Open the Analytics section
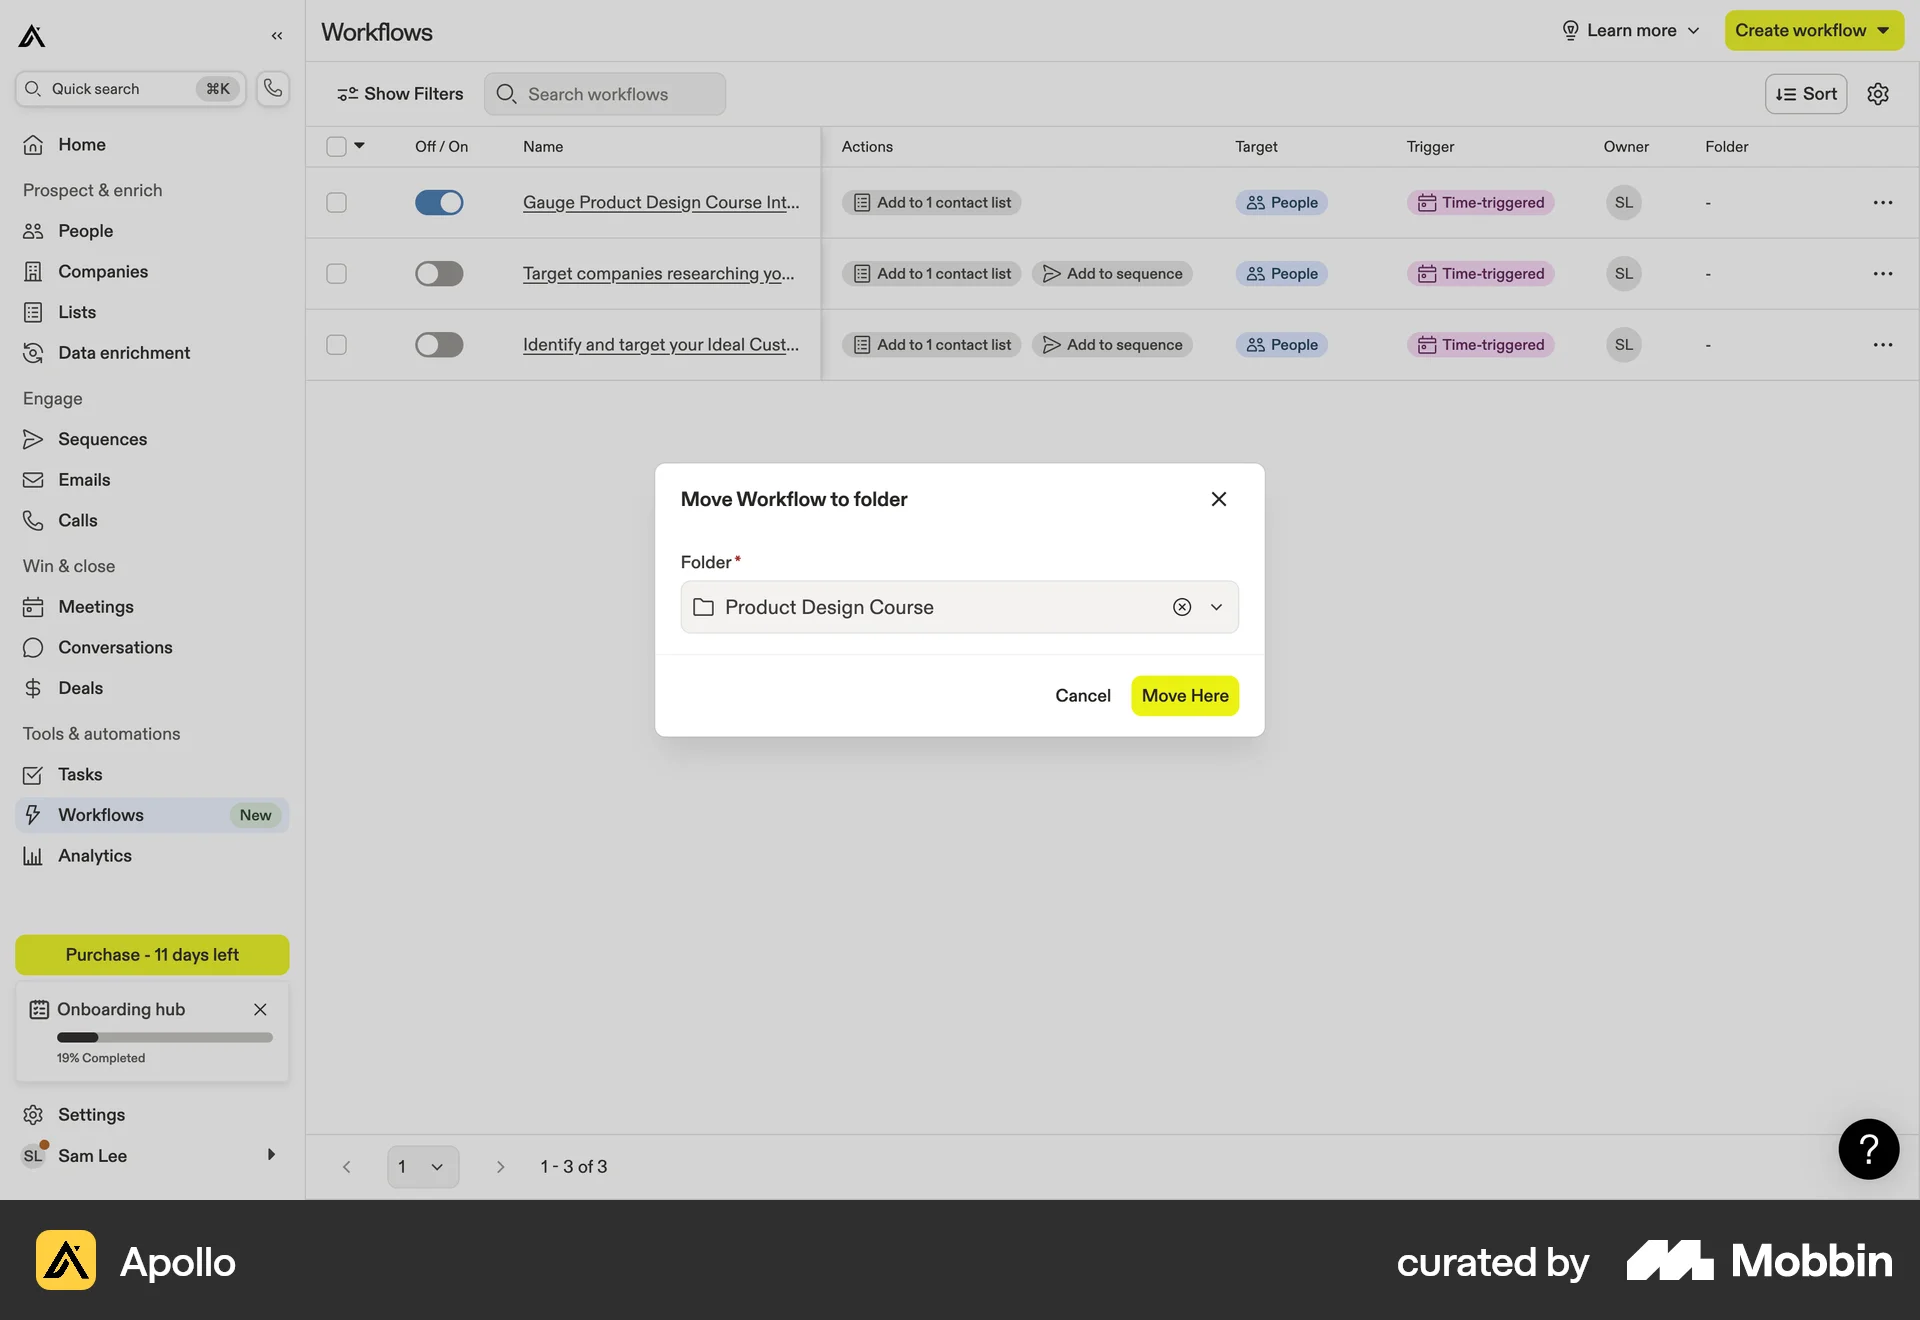Image resolution: width=1920 pixels, height=1320 pixels. 95,855
